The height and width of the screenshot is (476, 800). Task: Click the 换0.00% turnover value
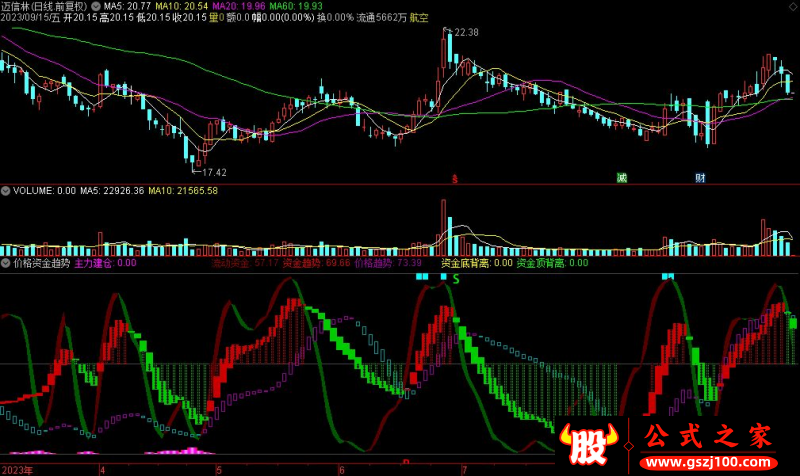click(x=335, y=18)
